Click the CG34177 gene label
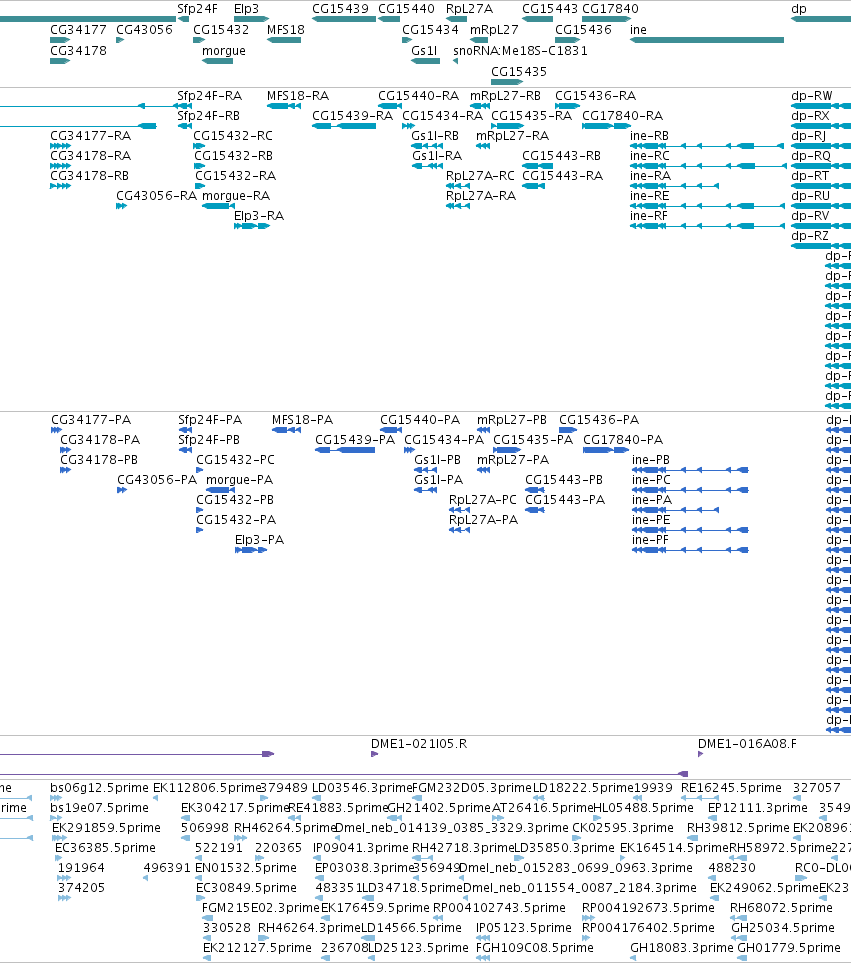The width and height of the screenshot is (851, 963). click(x=78, y=29)
